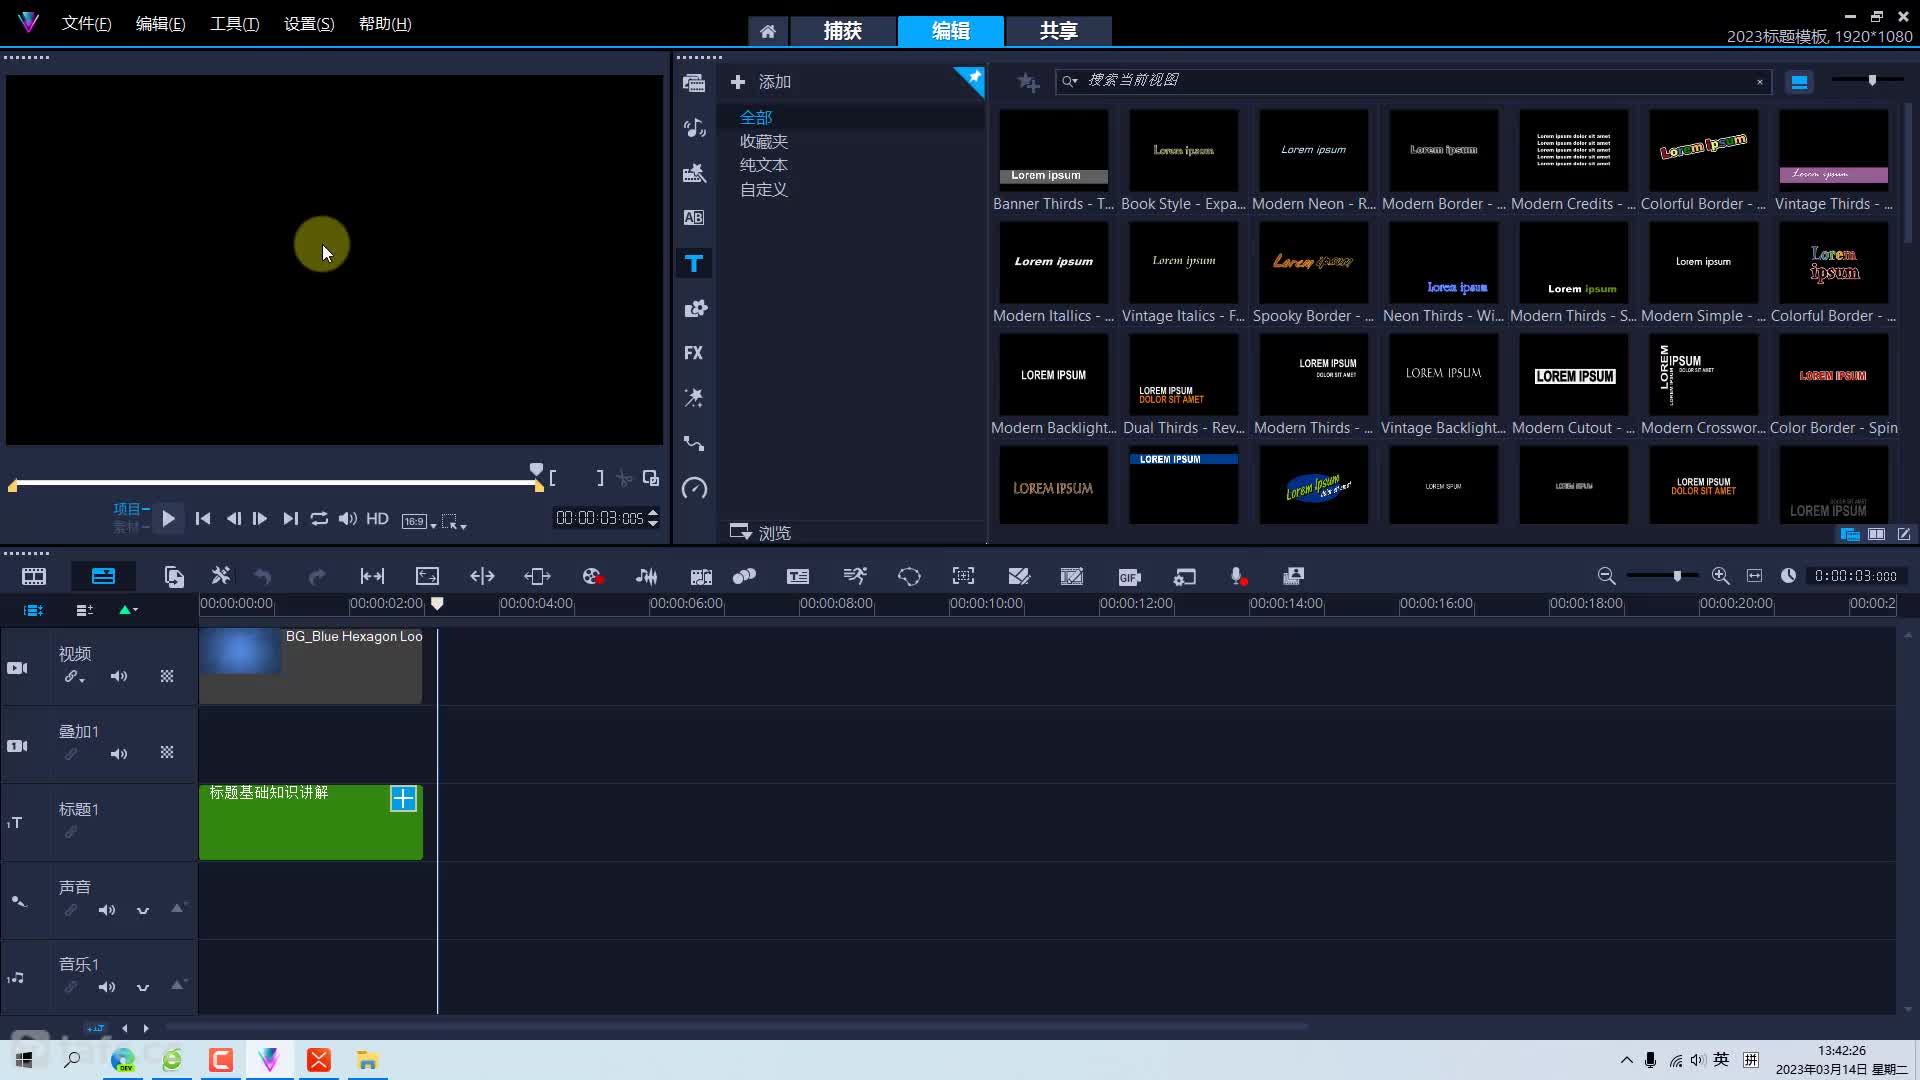Screen dimensions: 1920x1080
Task: Open the Sound/Audio library icon
Action: point(693,127)
